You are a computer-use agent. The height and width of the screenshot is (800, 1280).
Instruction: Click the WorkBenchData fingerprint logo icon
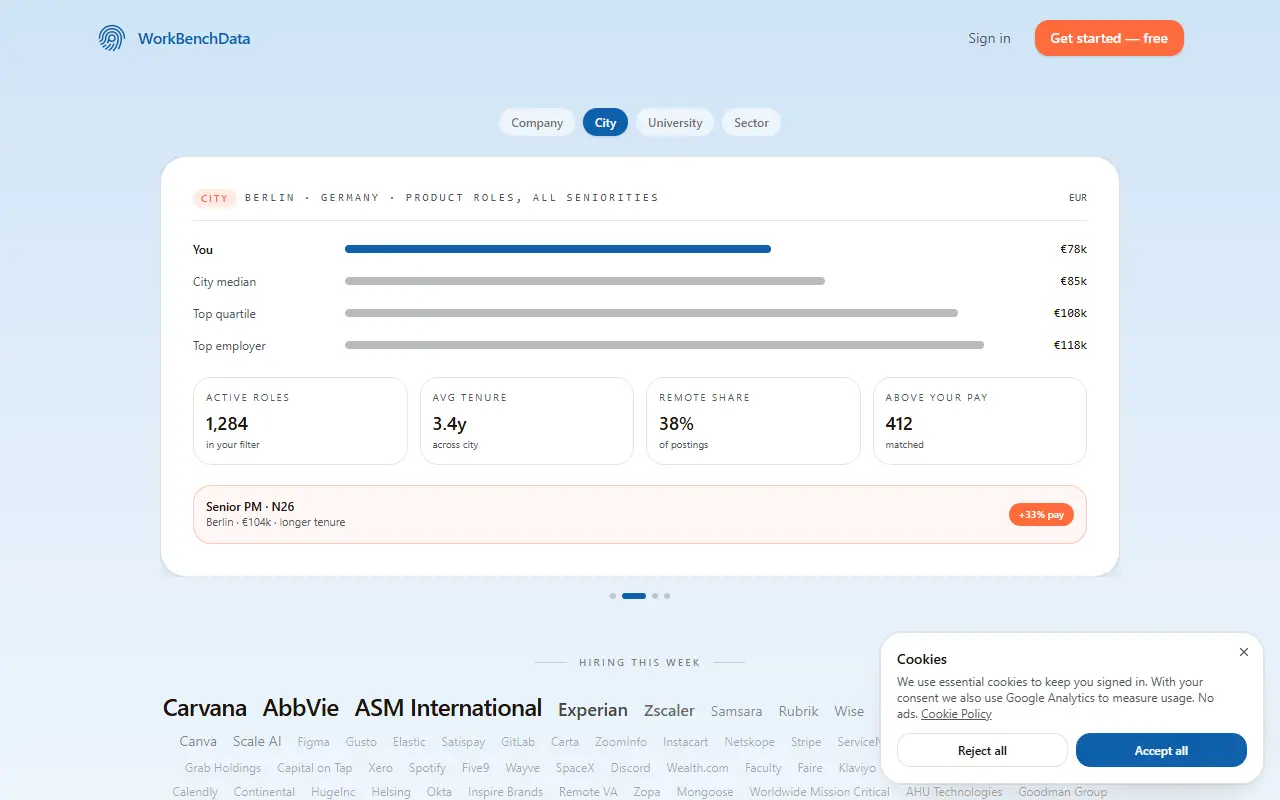point(112,39)
